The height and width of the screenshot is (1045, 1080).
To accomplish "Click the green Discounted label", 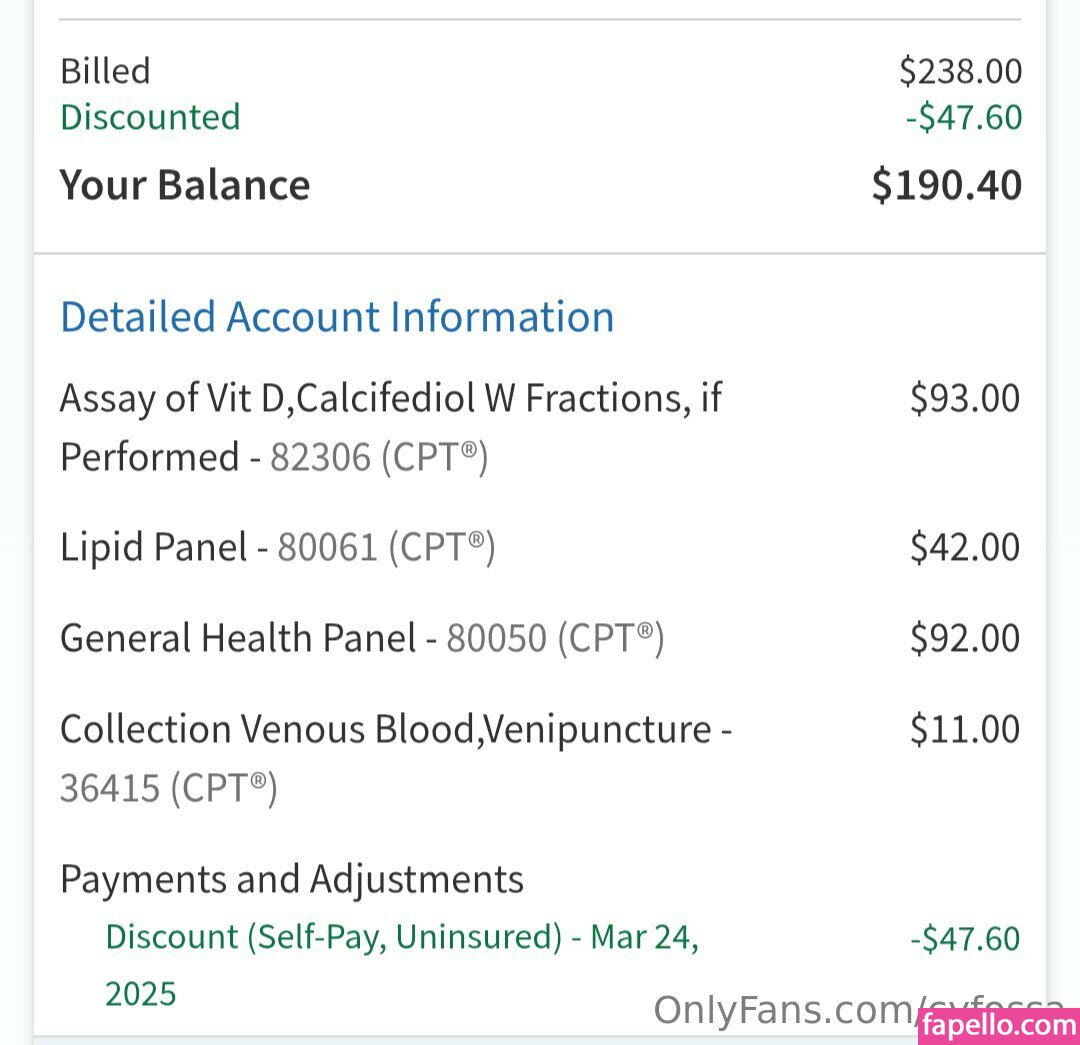I will point(150,117).
